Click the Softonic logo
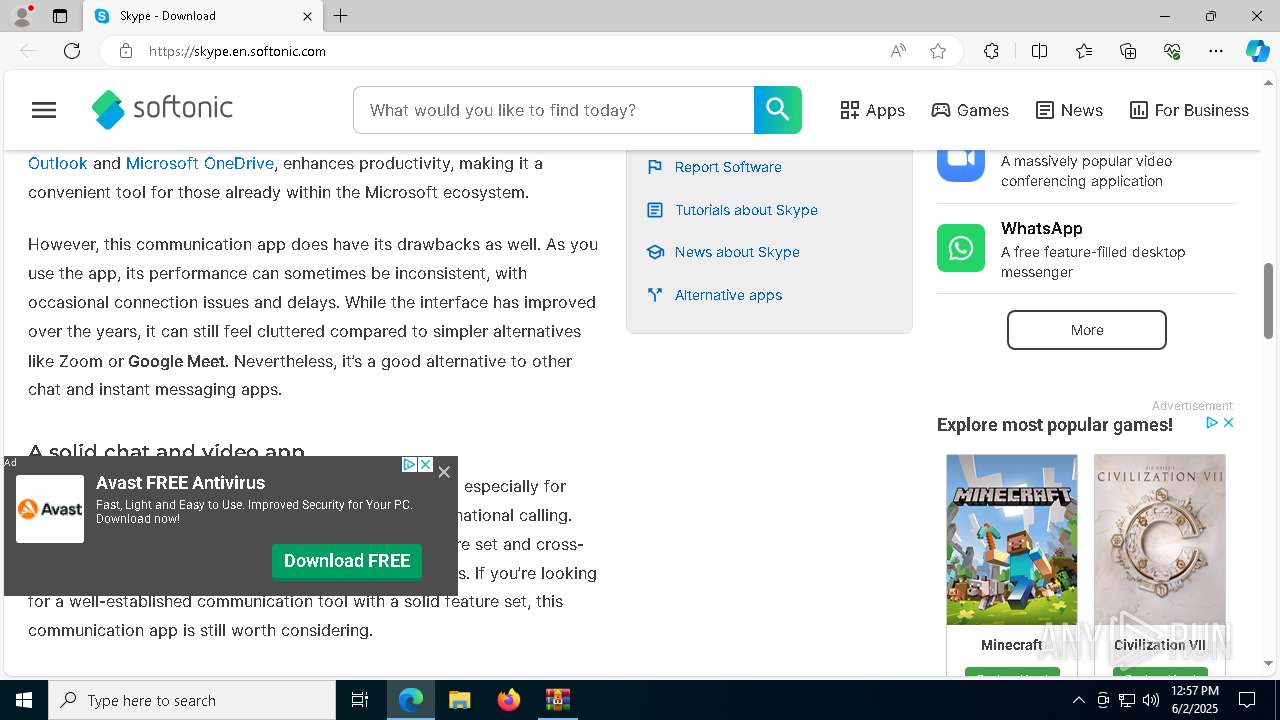 point(162,109)
